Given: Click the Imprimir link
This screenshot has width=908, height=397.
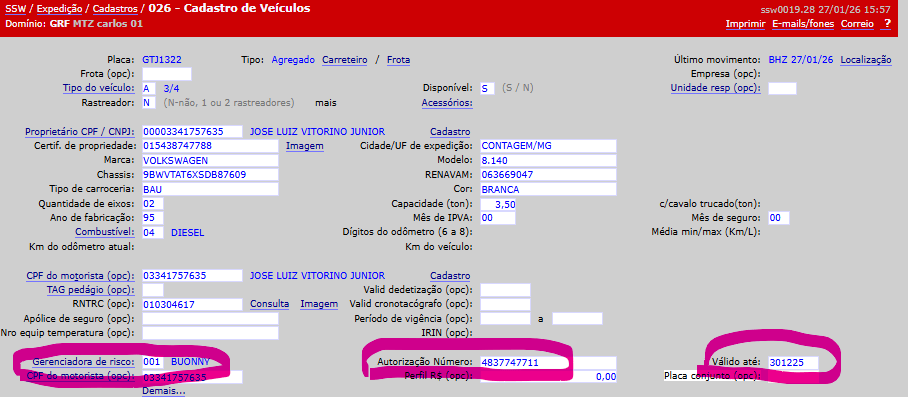Looking at the screenshot, I should pos(745,24).
